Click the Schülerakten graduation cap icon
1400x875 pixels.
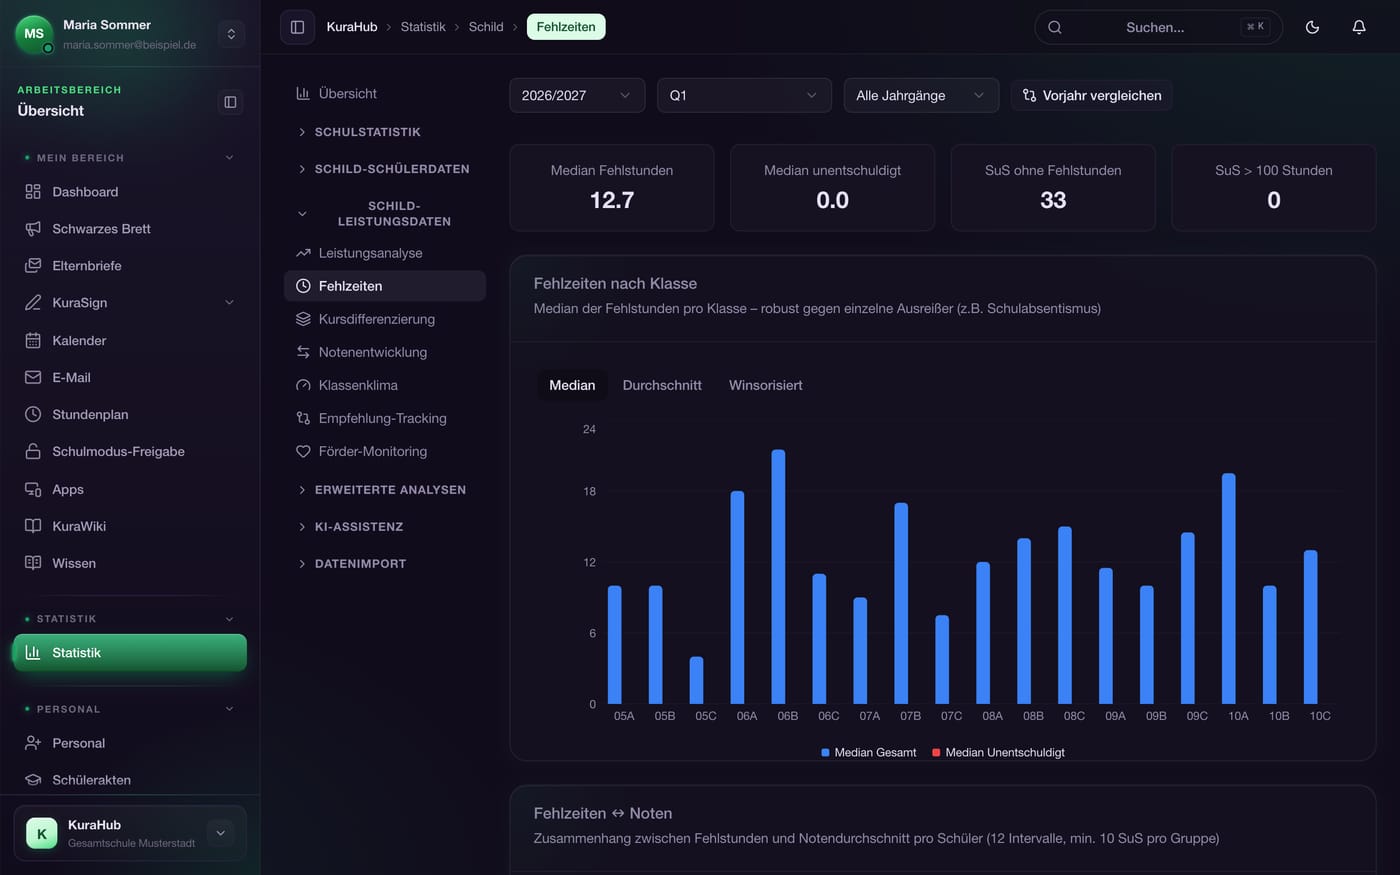pyautogui.click(x=33, y=780)
